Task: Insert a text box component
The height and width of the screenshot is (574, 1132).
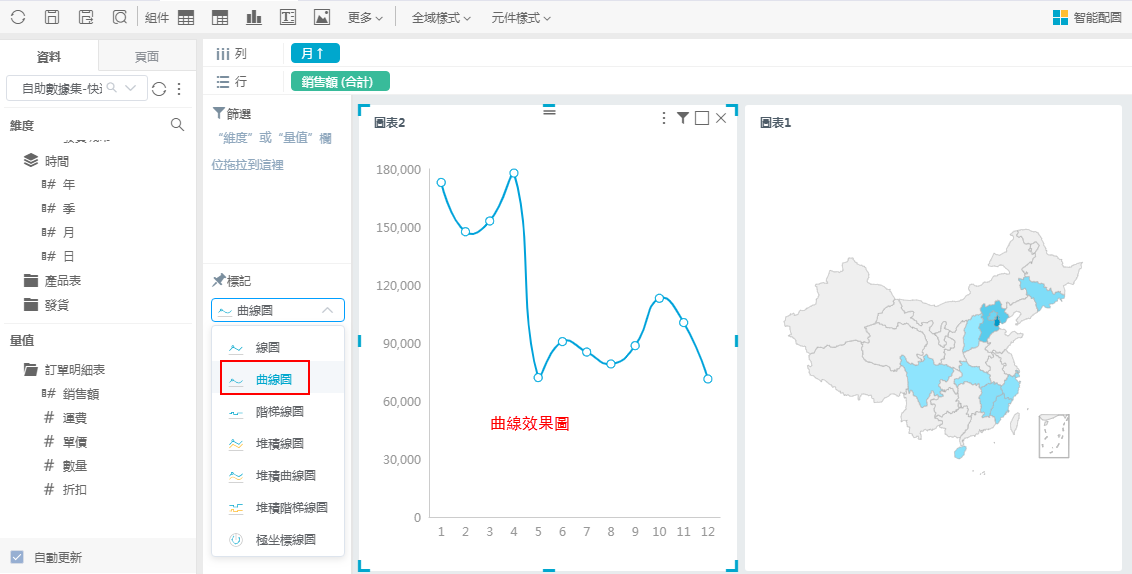Action: (x=288, y=17)
